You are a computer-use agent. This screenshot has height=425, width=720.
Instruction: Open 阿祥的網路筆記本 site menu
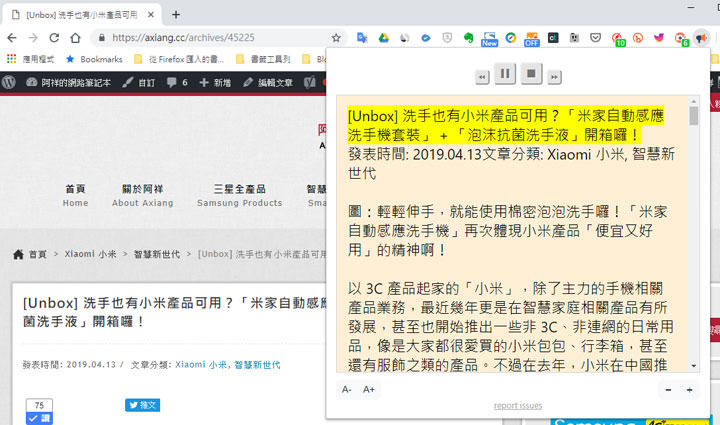tap(69, 83)
